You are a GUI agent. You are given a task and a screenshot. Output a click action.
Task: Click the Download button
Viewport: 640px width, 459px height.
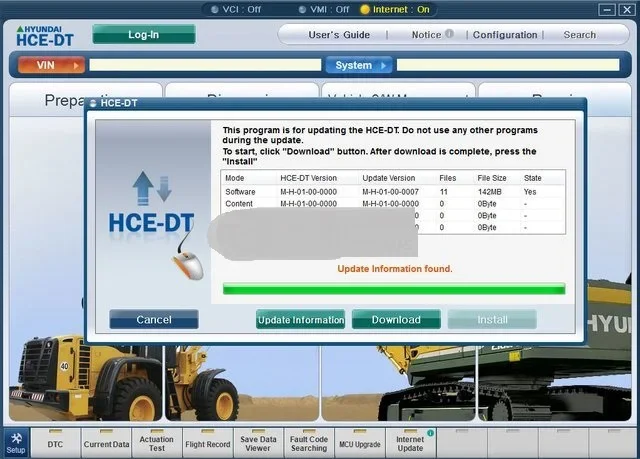396,319
